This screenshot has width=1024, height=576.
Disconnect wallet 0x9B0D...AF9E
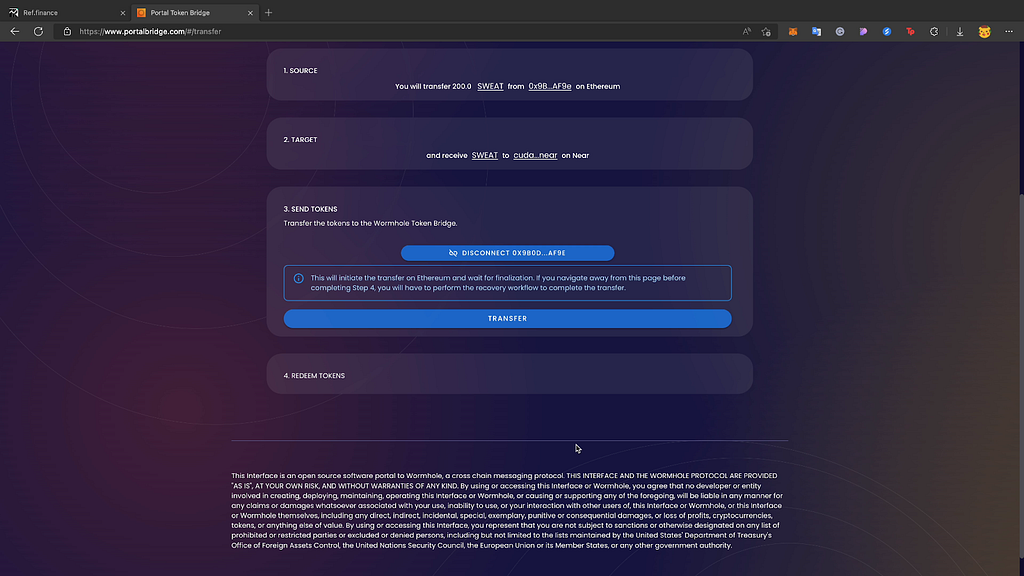coord(507,253)
